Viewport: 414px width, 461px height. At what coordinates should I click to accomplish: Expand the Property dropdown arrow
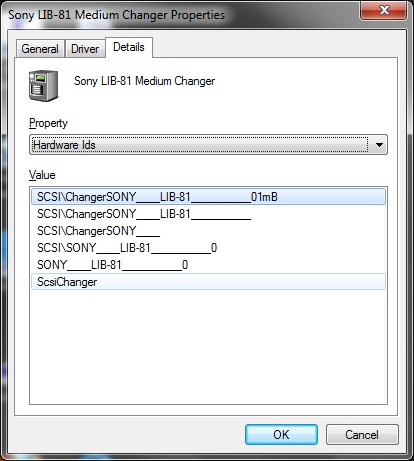click(x=379, y=145)
